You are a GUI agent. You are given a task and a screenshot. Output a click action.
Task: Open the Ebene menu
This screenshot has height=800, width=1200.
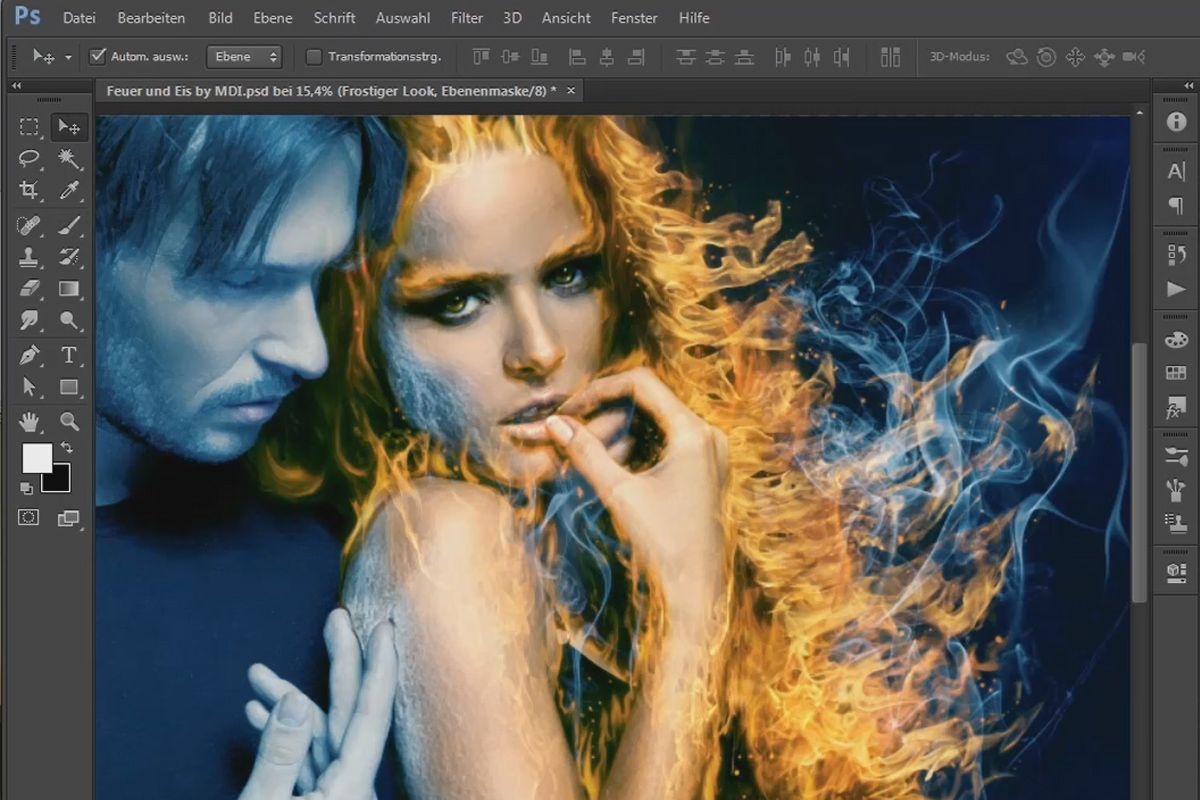tap(272, 18)
